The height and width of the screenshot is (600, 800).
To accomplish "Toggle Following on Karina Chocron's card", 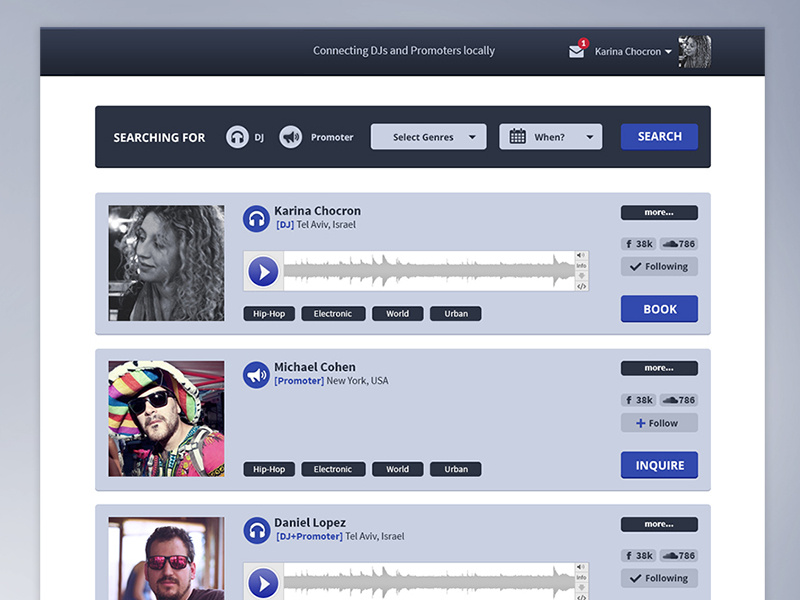I will (x=659, y=266).
